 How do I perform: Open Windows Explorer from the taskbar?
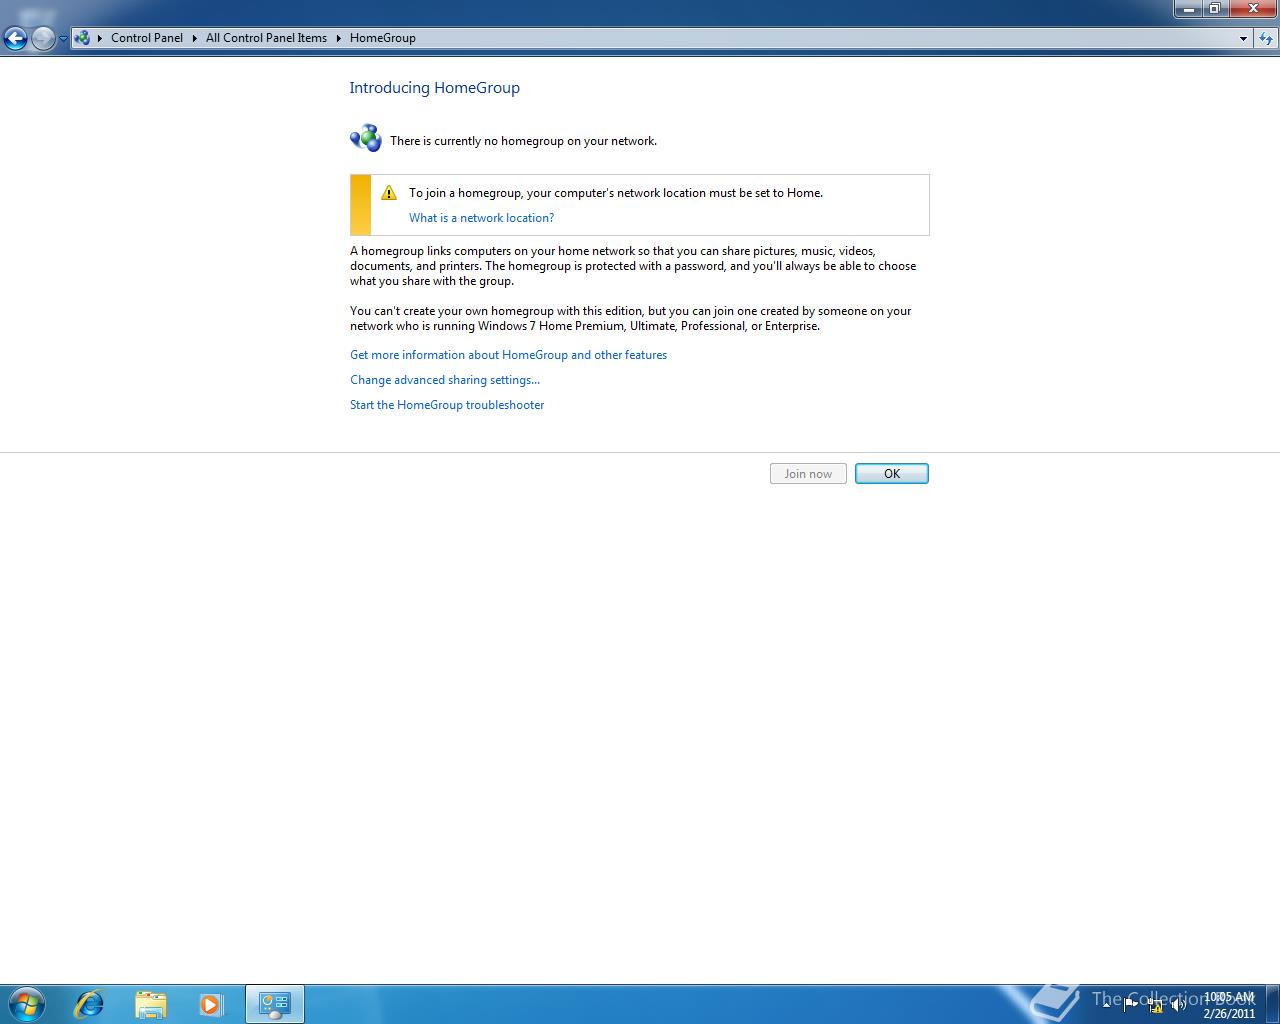tap(150, 1004)
